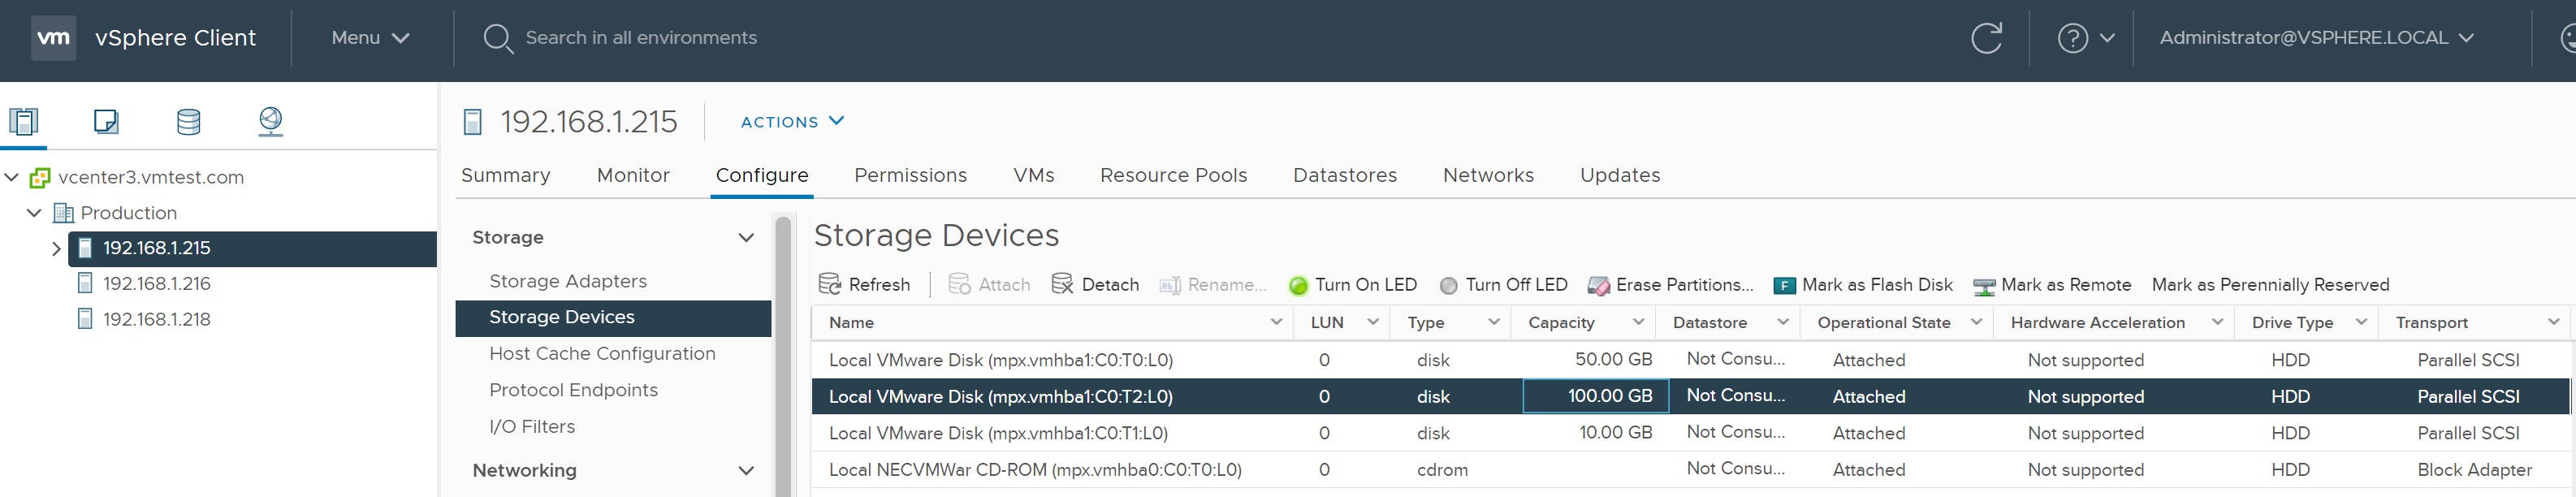Click the global refresh icon in header
The width and height of the screenshot is (2576, 497).
pos(1986,38)
